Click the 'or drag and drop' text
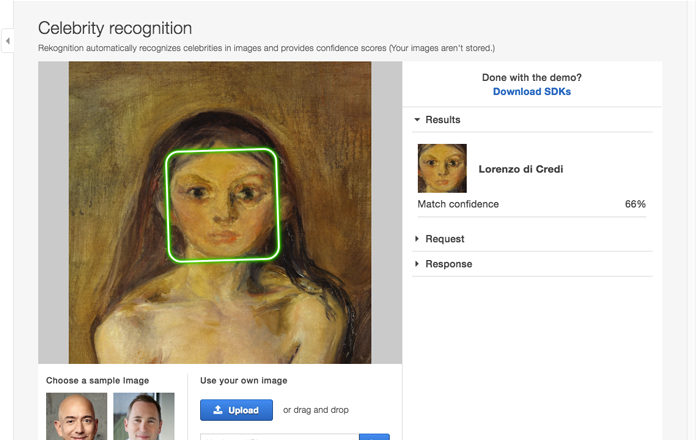696x440 pixels. click(x=316, y=410)
